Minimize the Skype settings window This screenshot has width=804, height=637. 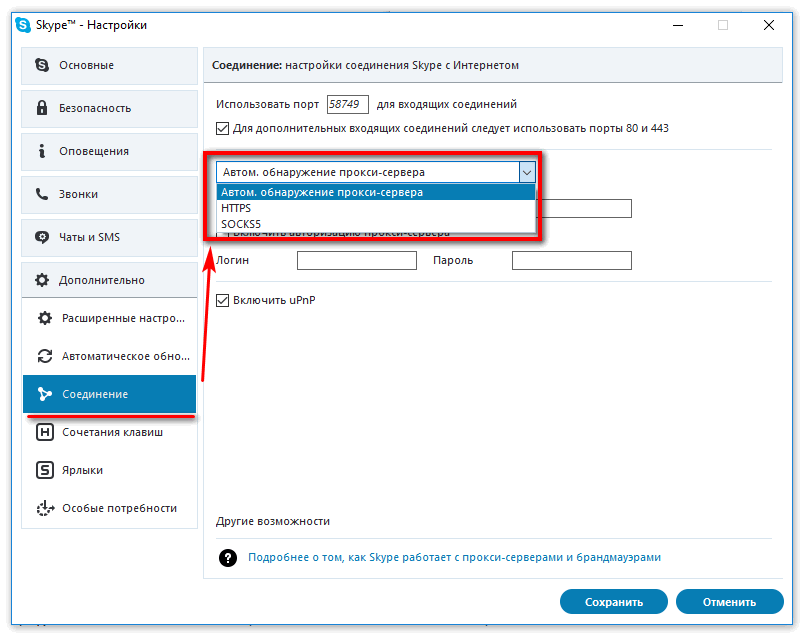pyautogui.click(x=678, y=25)
